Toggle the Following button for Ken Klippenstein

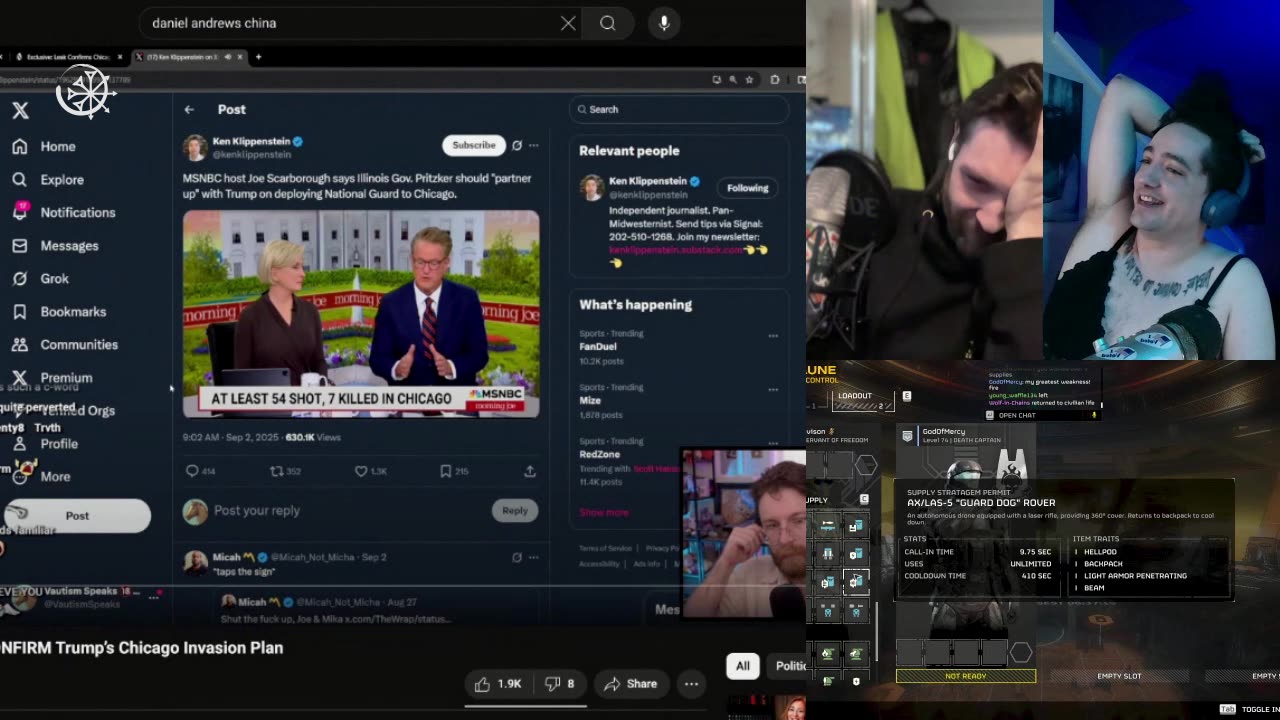tap(748, 188)
